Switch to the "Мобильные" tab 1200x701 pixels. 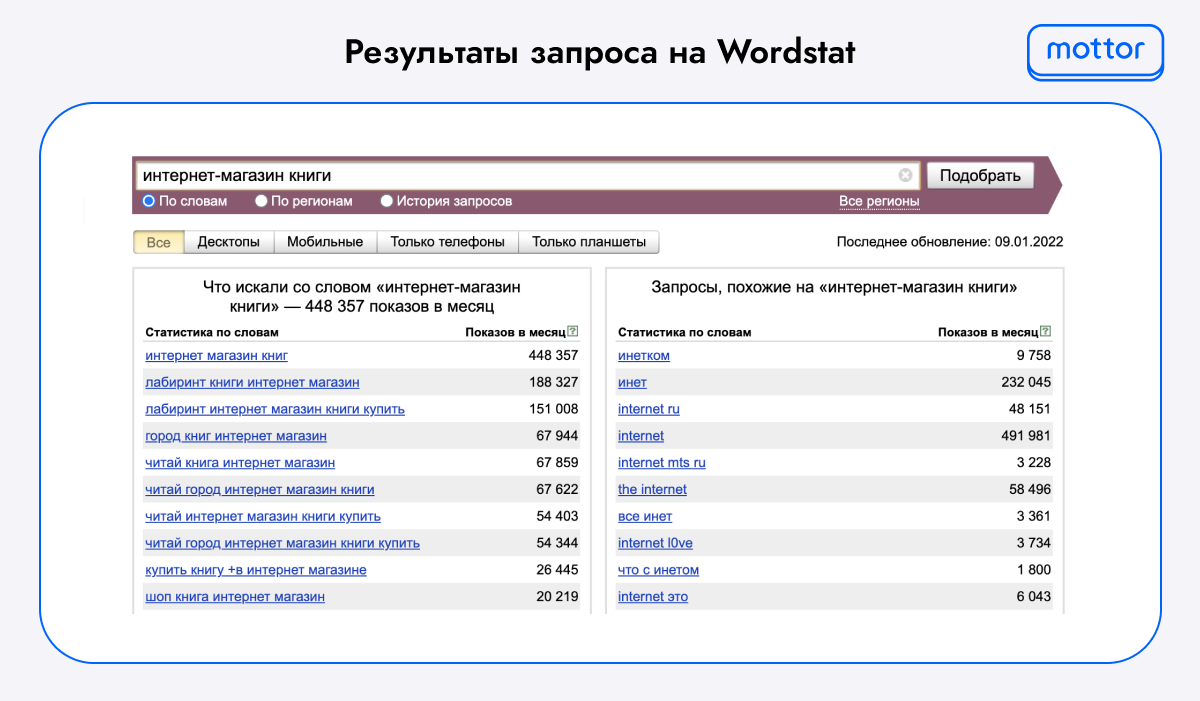click(x=325, y=242)
